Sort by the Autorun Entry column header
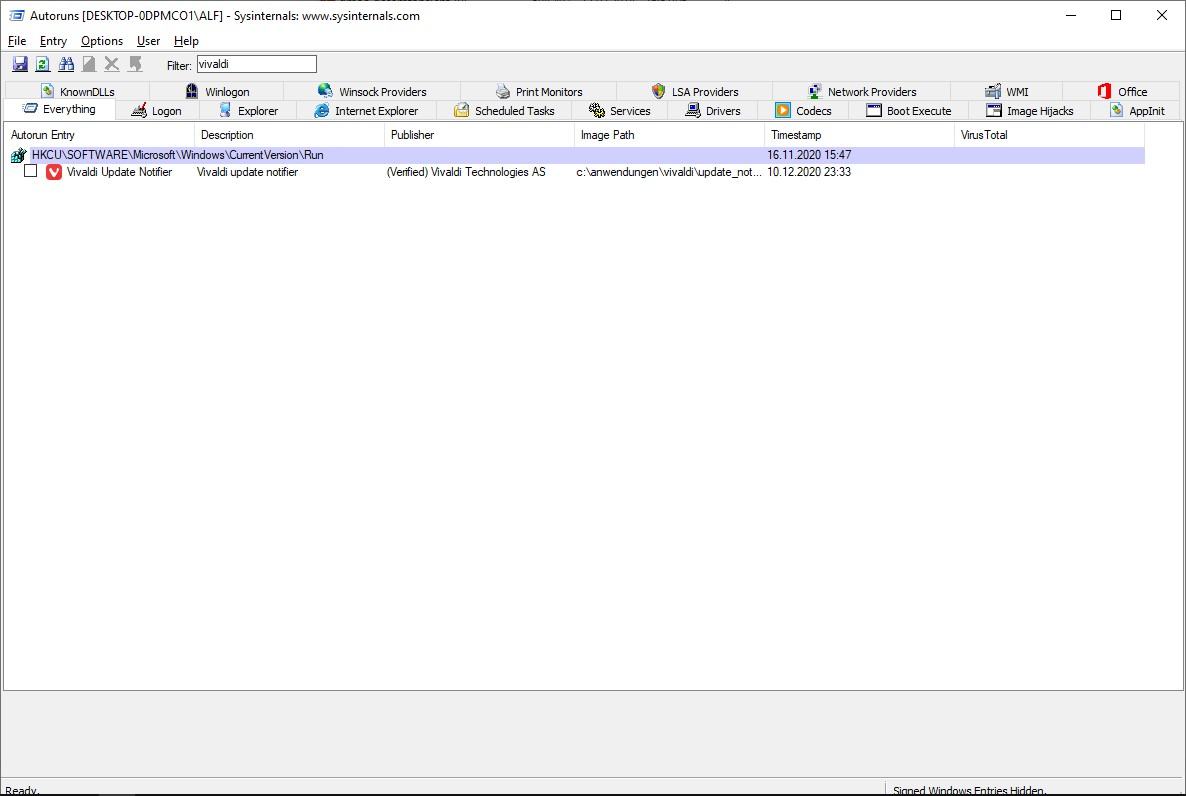1186x796 pixels. (100, 135)
